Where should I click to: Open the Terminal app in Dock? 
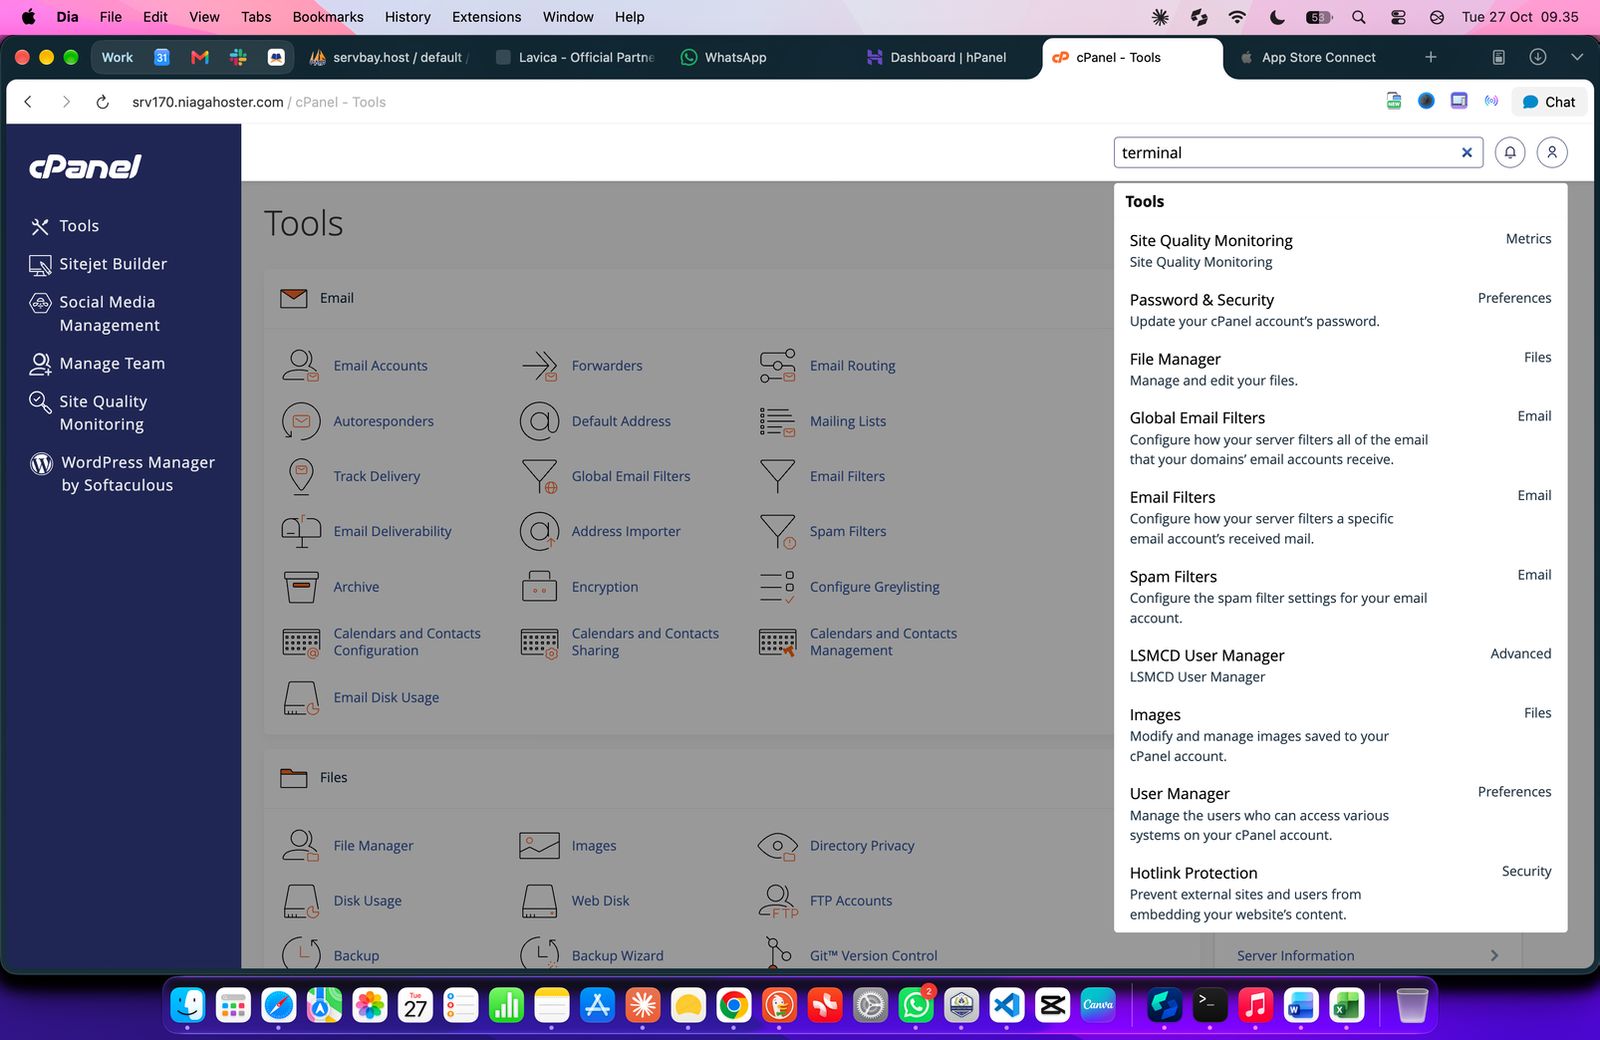[1210, 1005]
